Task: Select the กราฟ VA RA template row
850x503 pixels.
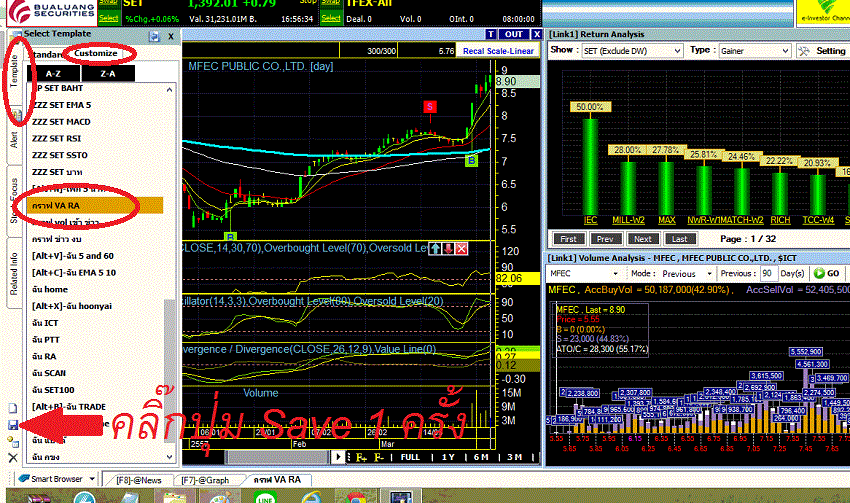Action: (x=95, y=205)
